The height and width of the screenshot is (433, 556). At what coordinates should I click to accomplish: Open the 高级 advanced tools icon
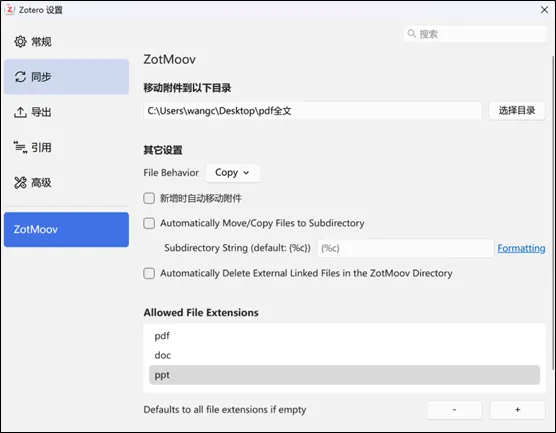tap(20, 183)
